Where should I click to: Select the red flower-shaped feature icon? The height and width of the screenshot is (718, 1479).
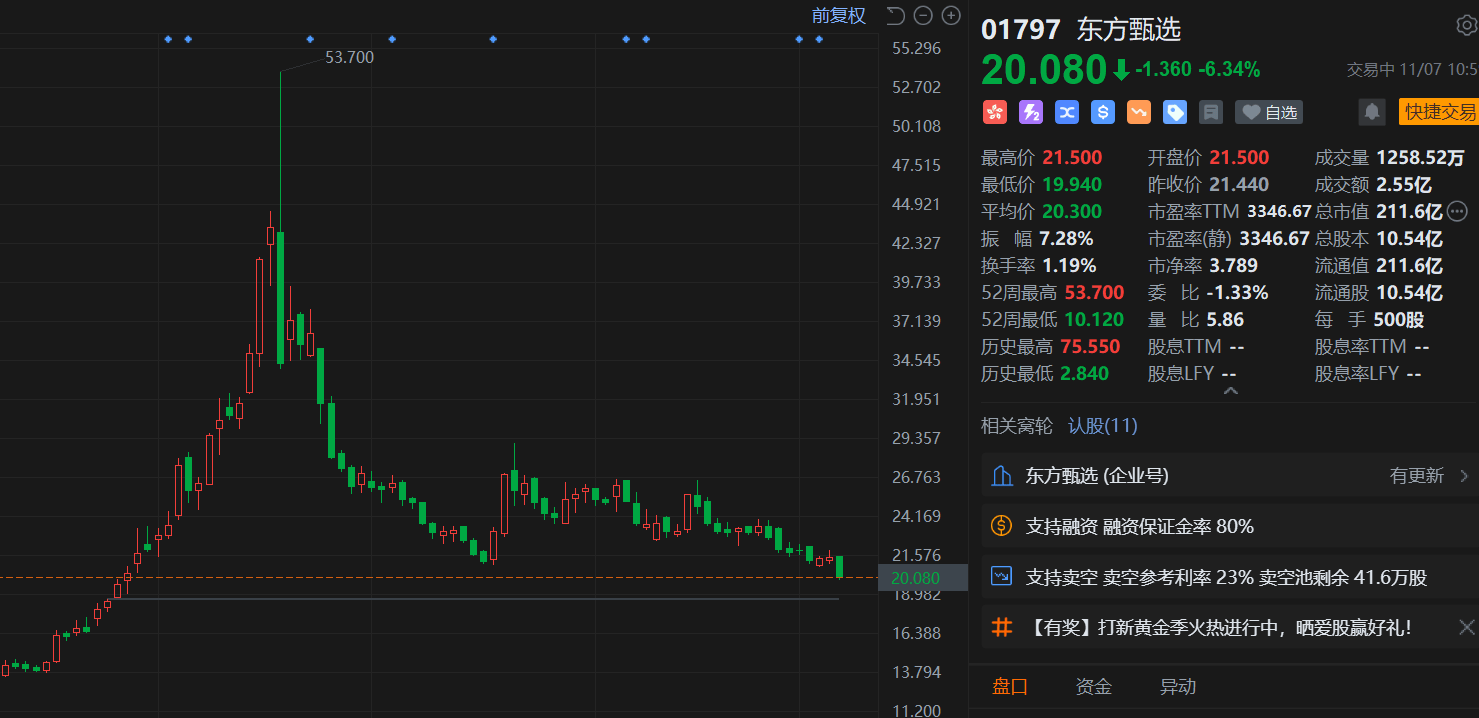995,112
